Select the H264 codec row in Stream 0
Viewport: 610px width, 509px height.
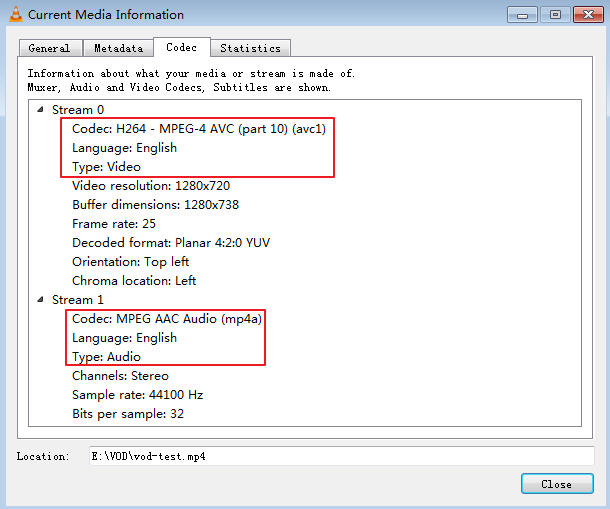[199, 129]
